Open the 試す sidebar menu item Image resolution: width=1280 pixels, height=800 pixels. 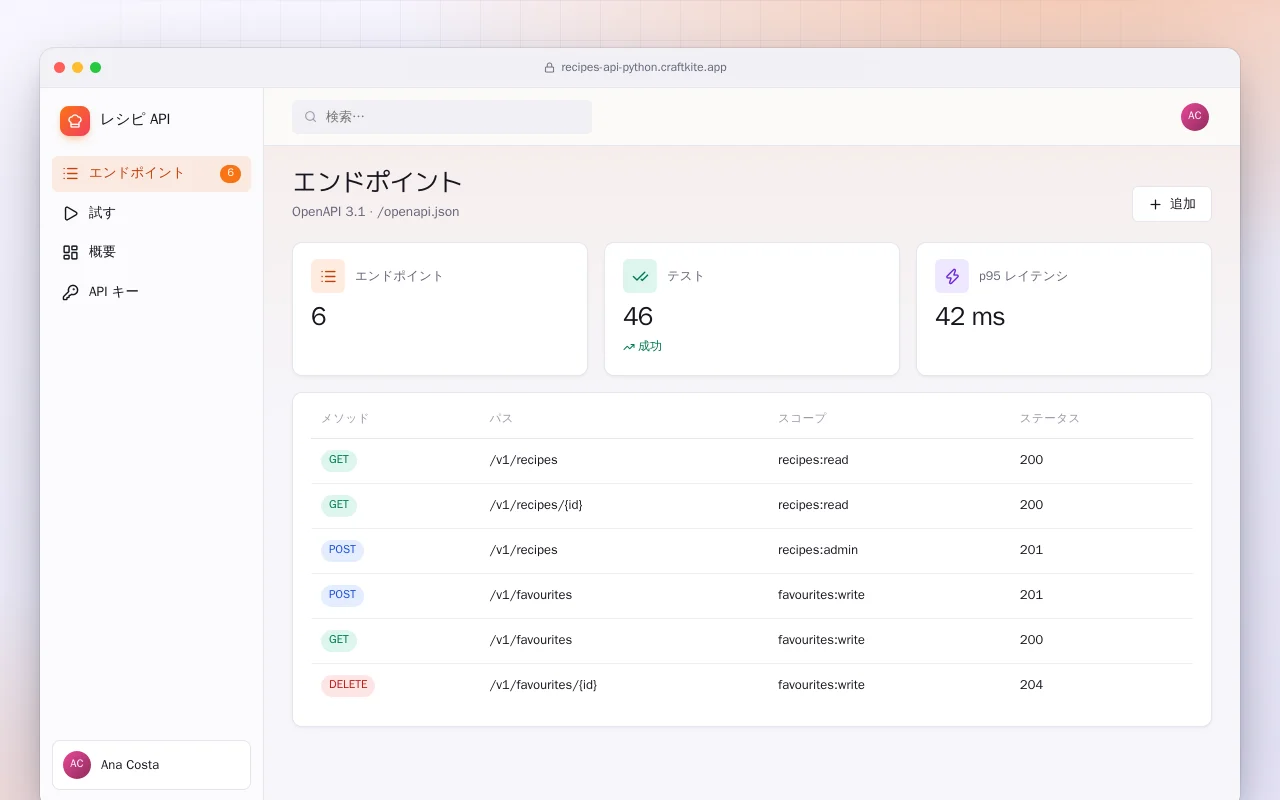(x=152, y=213)
